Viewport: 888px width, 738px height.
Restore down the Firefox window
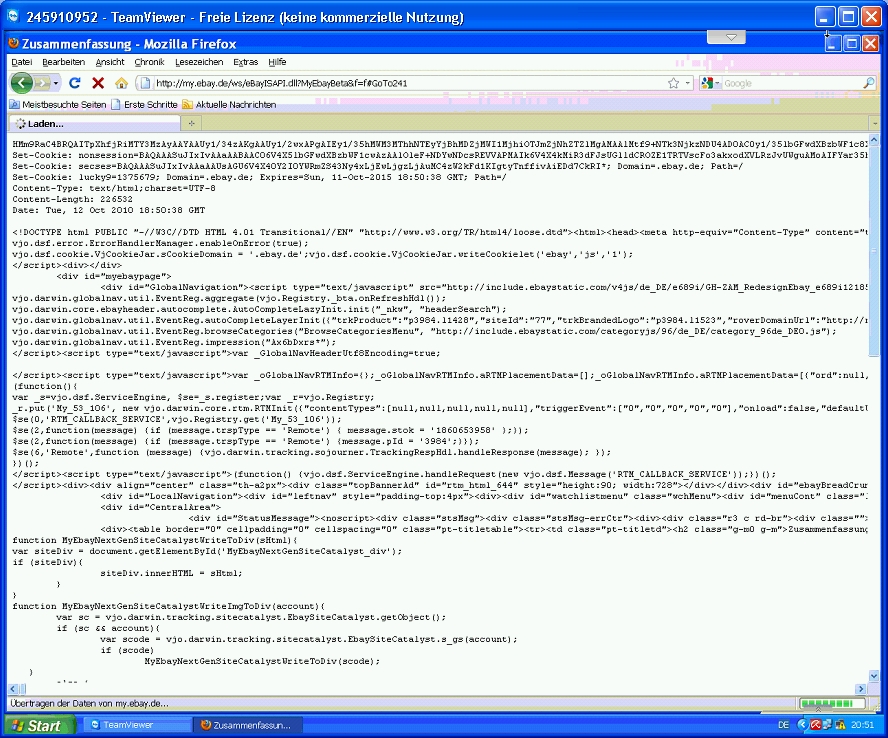pos(851,43)
